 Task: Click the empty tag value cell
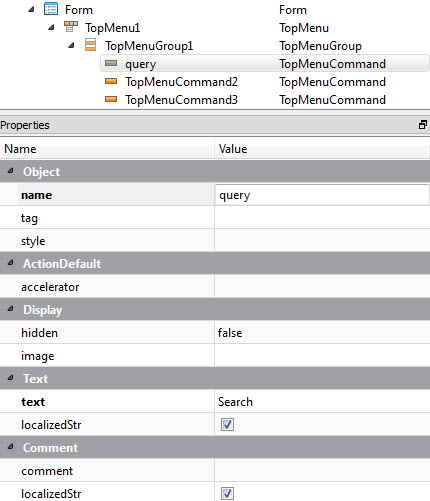tap(322, 217)
